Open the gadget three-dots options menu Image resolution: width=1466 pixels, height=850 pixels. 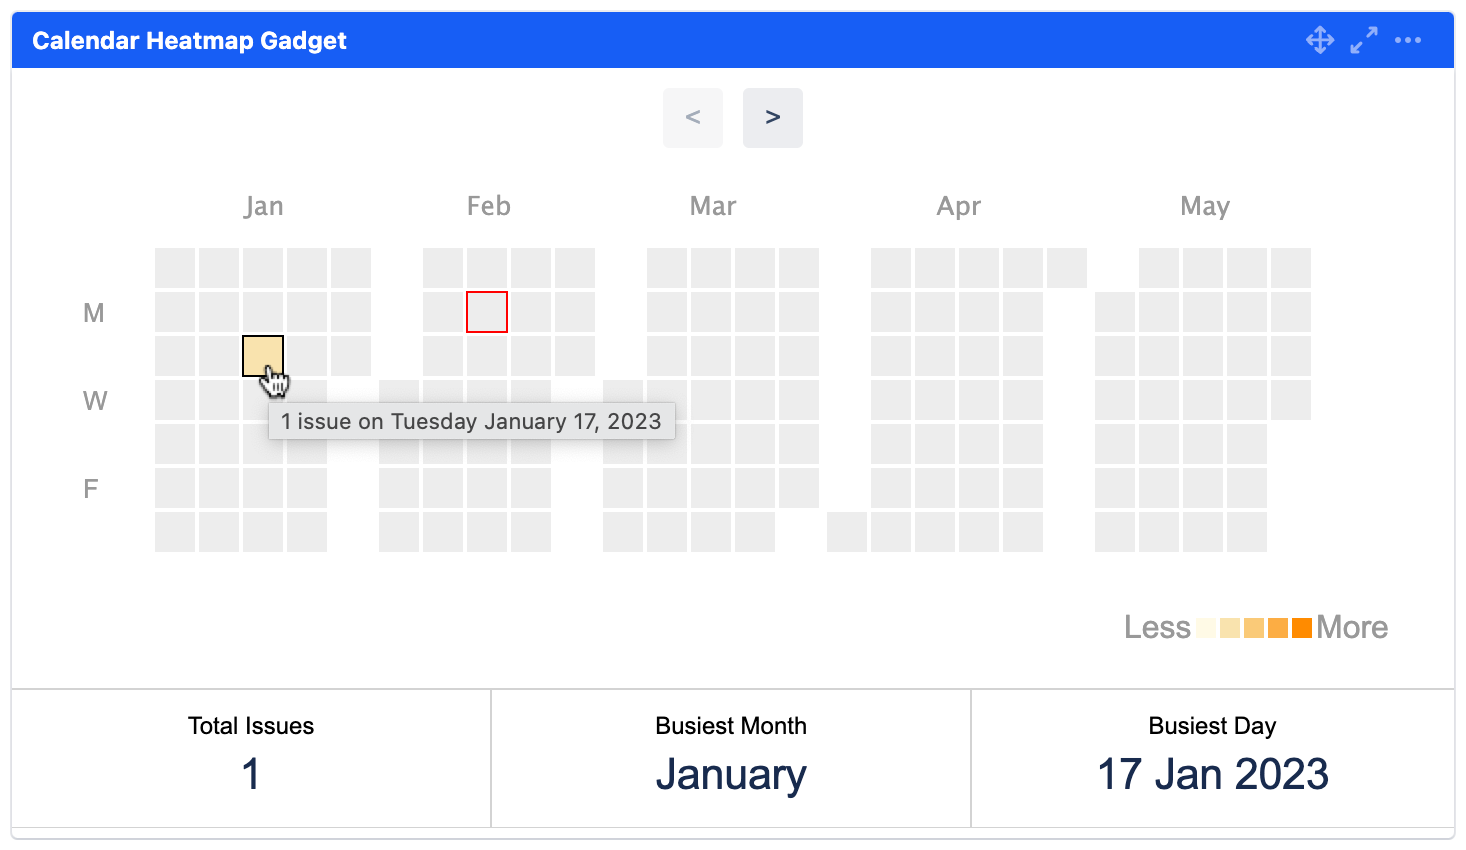[1408, 40]
